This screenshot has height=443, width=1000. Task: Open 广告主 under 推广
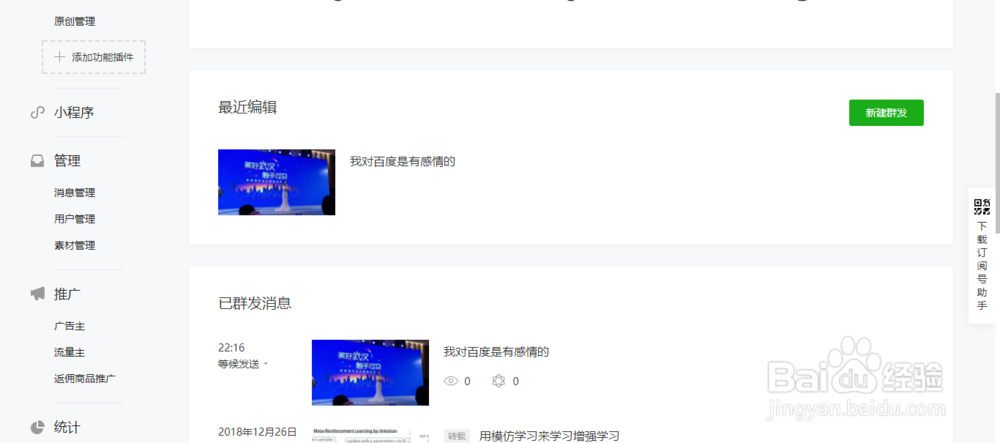pos(70,326)
